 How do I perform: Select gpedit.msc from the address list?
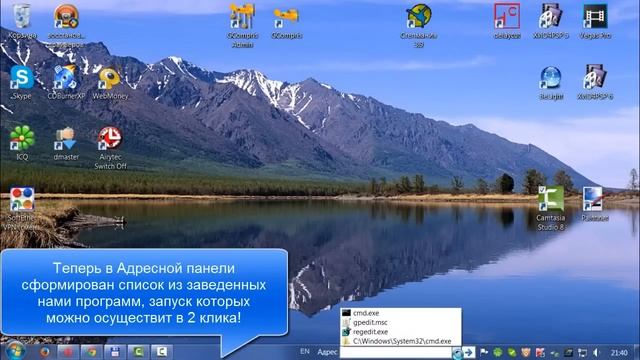coord(401,322)
